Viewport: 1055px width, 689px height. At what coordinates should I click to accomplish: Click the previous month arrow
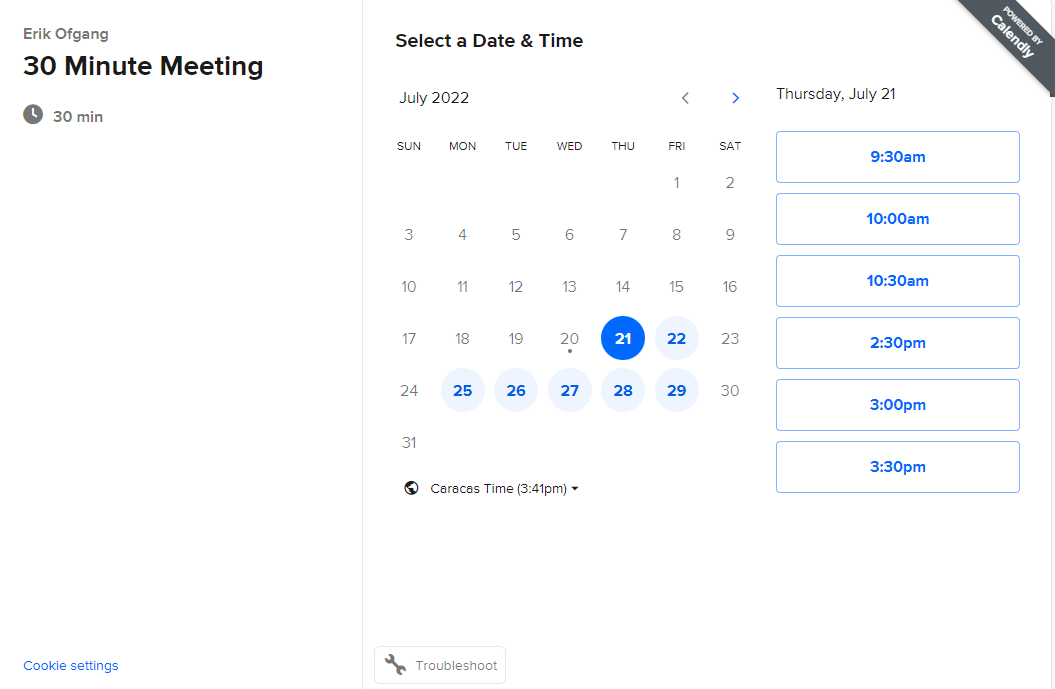pyautogui.click(x=685, y=98)
